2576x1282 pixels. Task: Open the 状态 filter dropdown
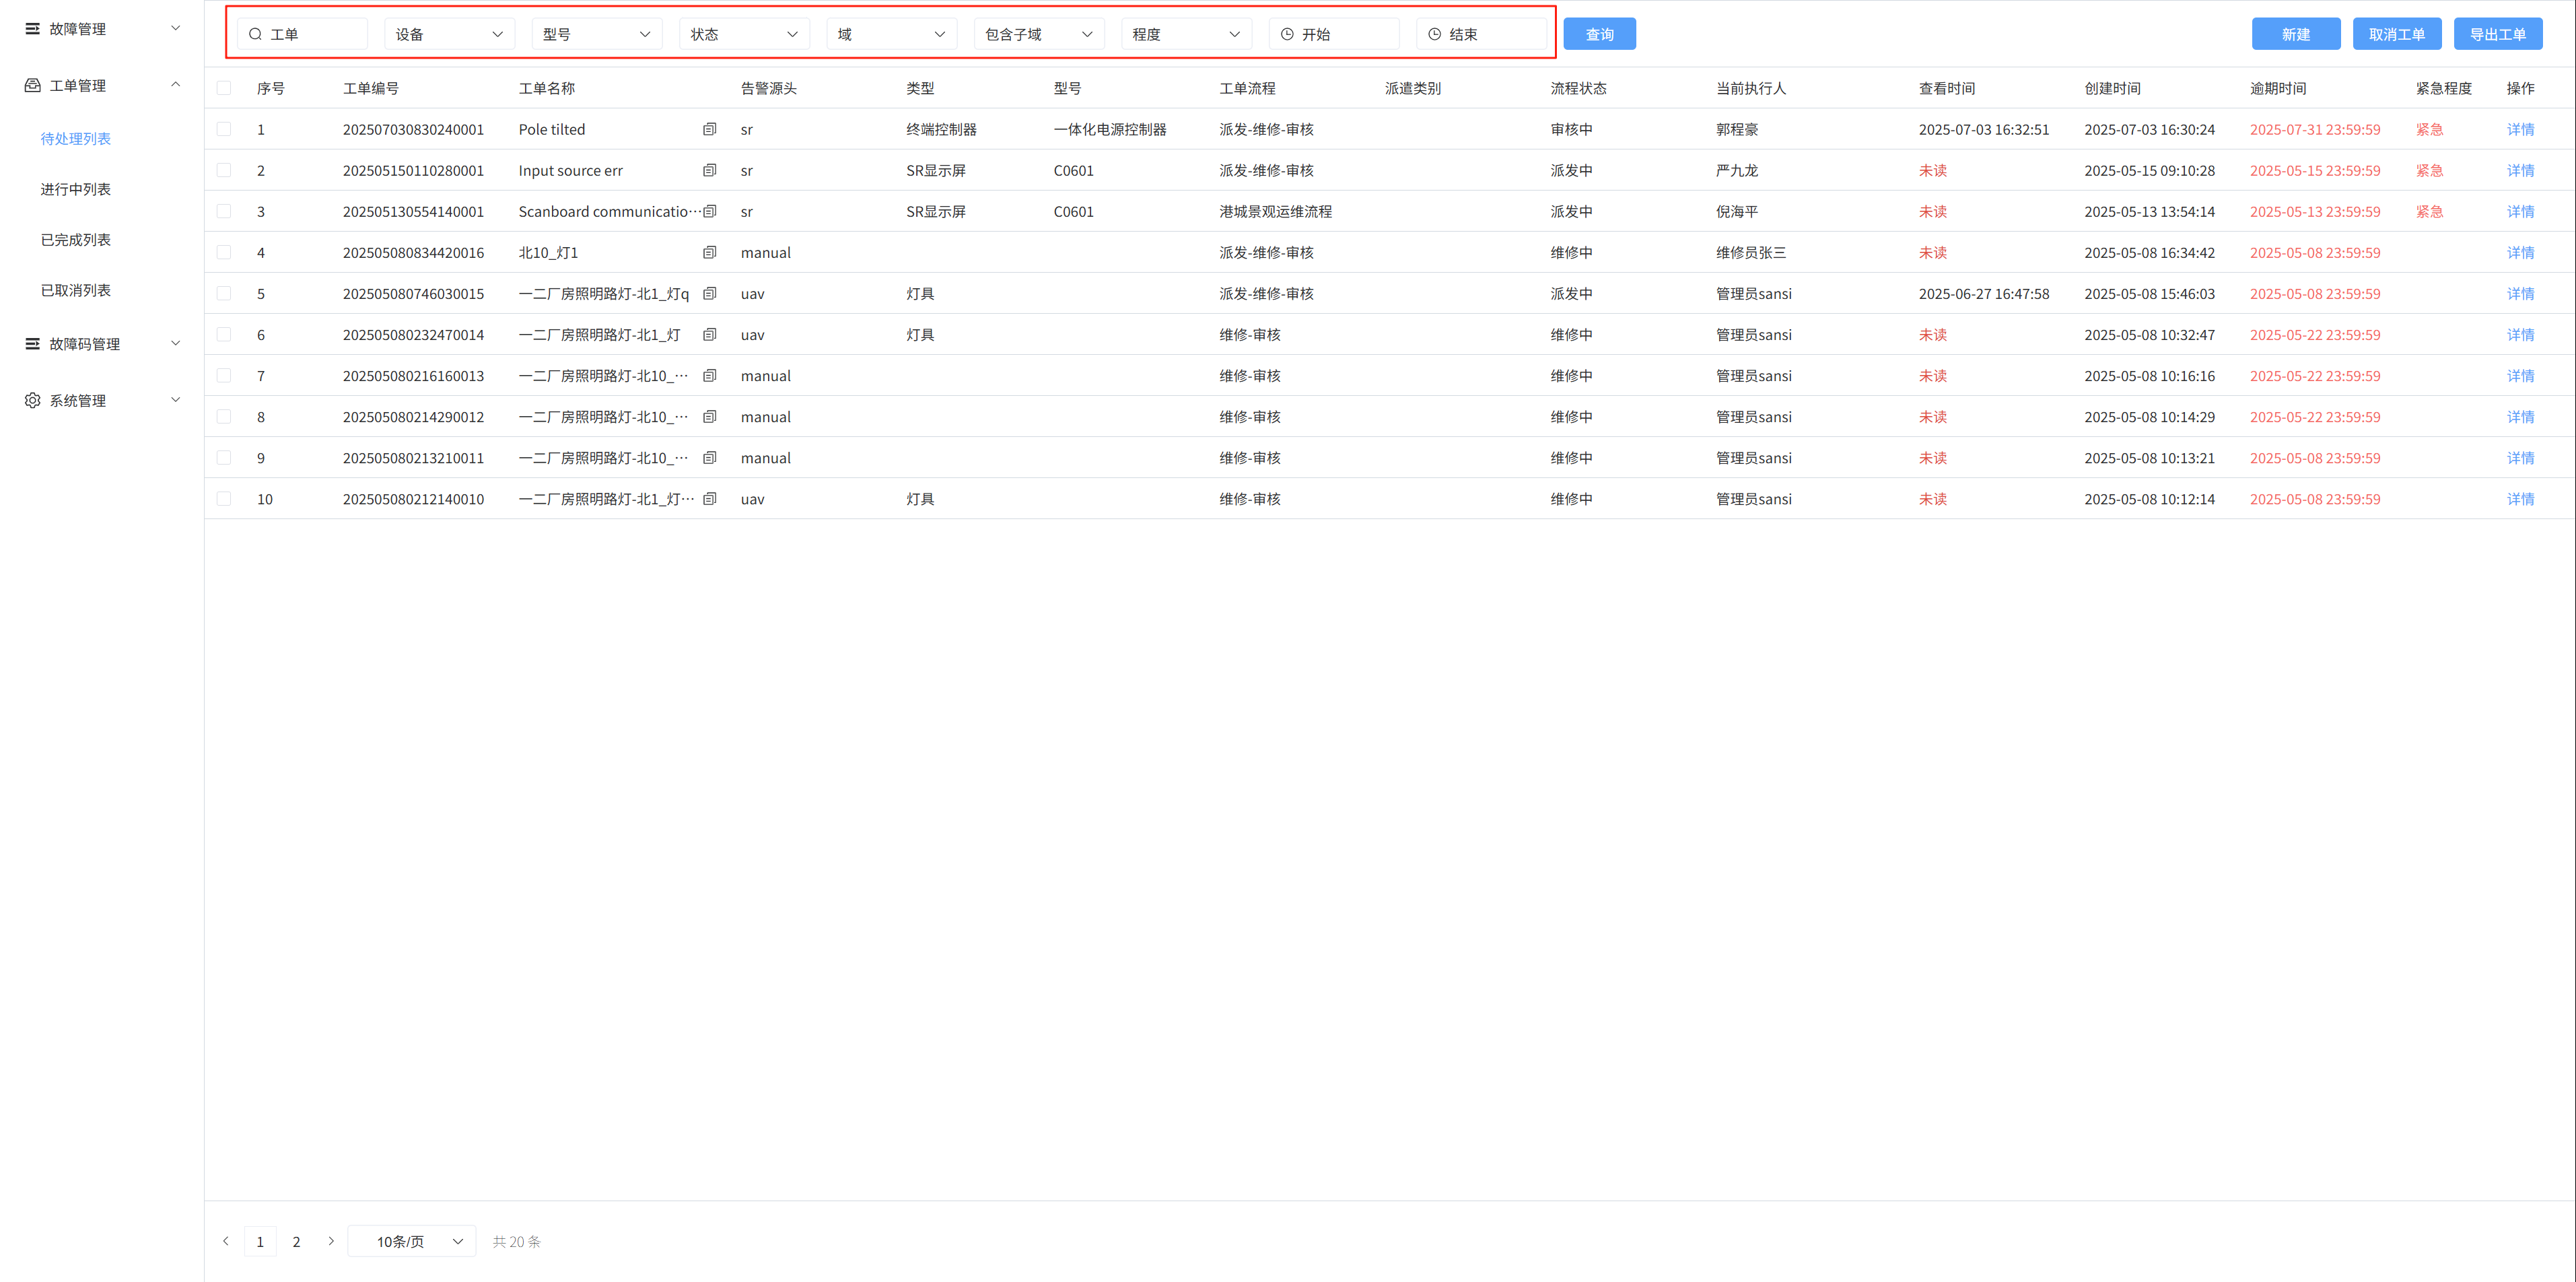tap(744, 34)
